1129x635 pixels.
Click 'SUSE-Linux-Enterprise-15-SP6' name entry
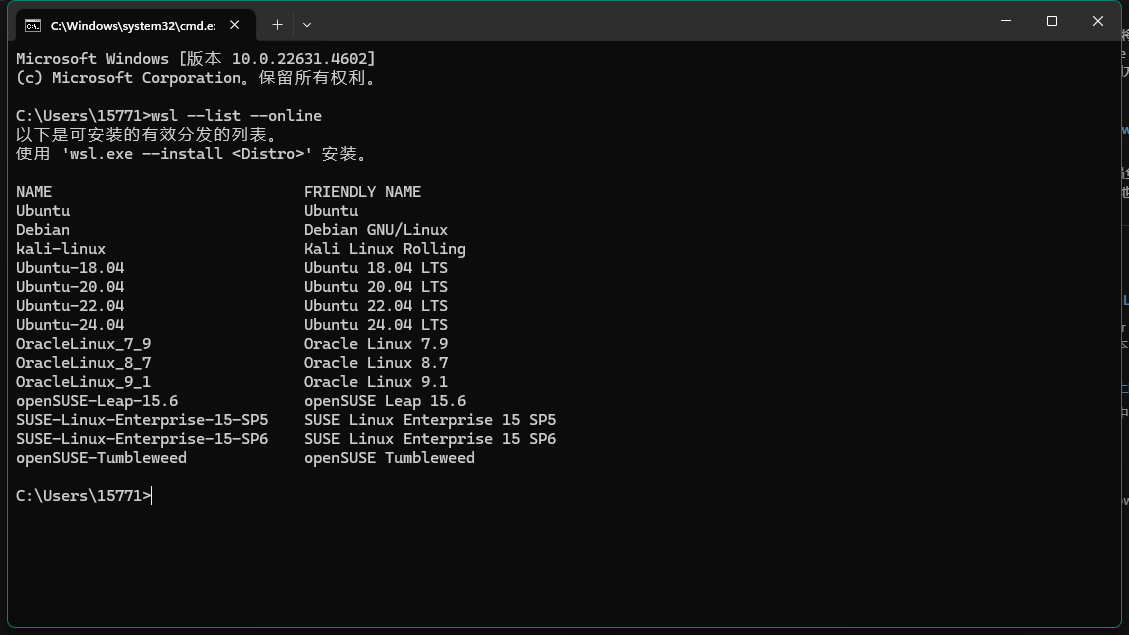tap(142, 439)
